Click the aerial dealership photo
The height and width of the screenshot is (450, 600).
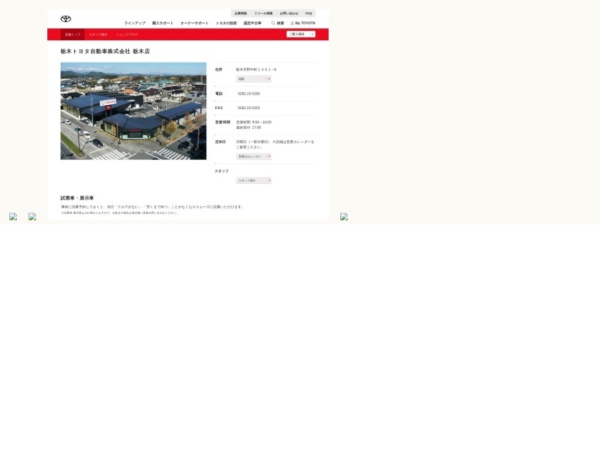133,111
